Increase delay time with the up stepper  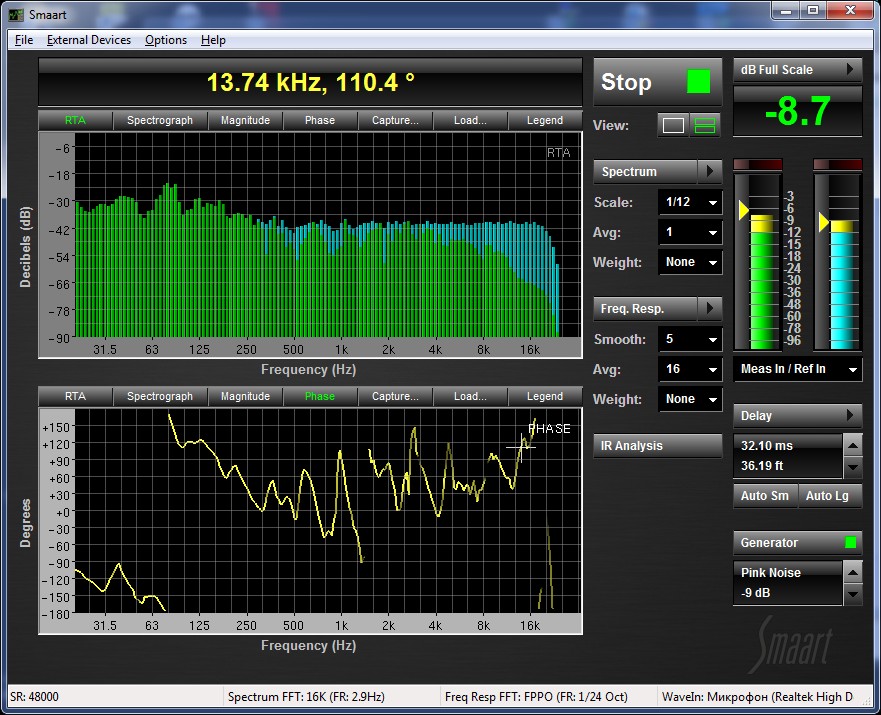(852, 445)
